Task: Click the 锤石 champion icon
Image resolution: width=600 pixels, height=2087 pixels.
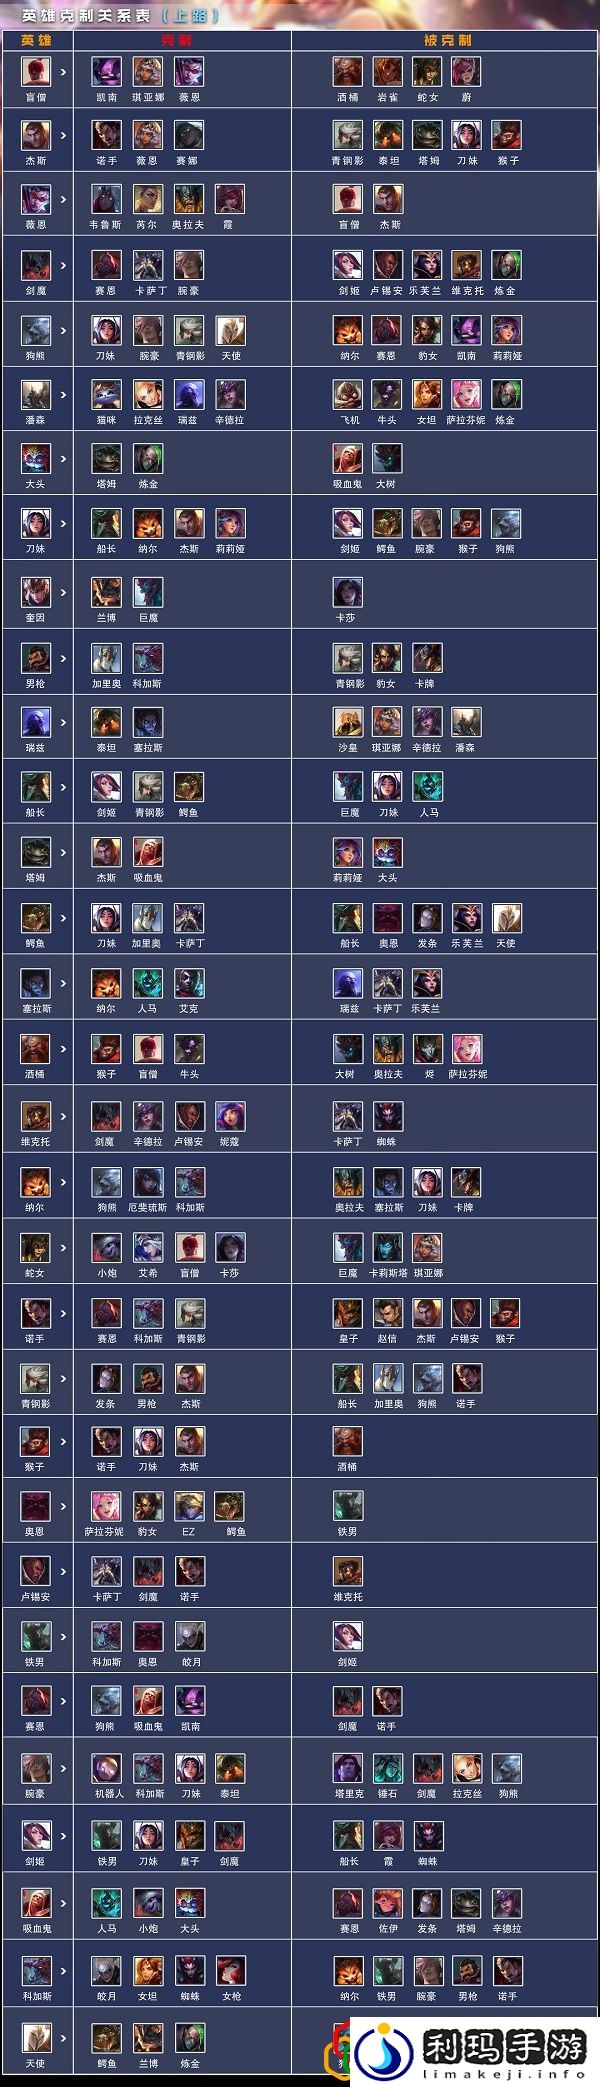Action: click(388, 1768)
